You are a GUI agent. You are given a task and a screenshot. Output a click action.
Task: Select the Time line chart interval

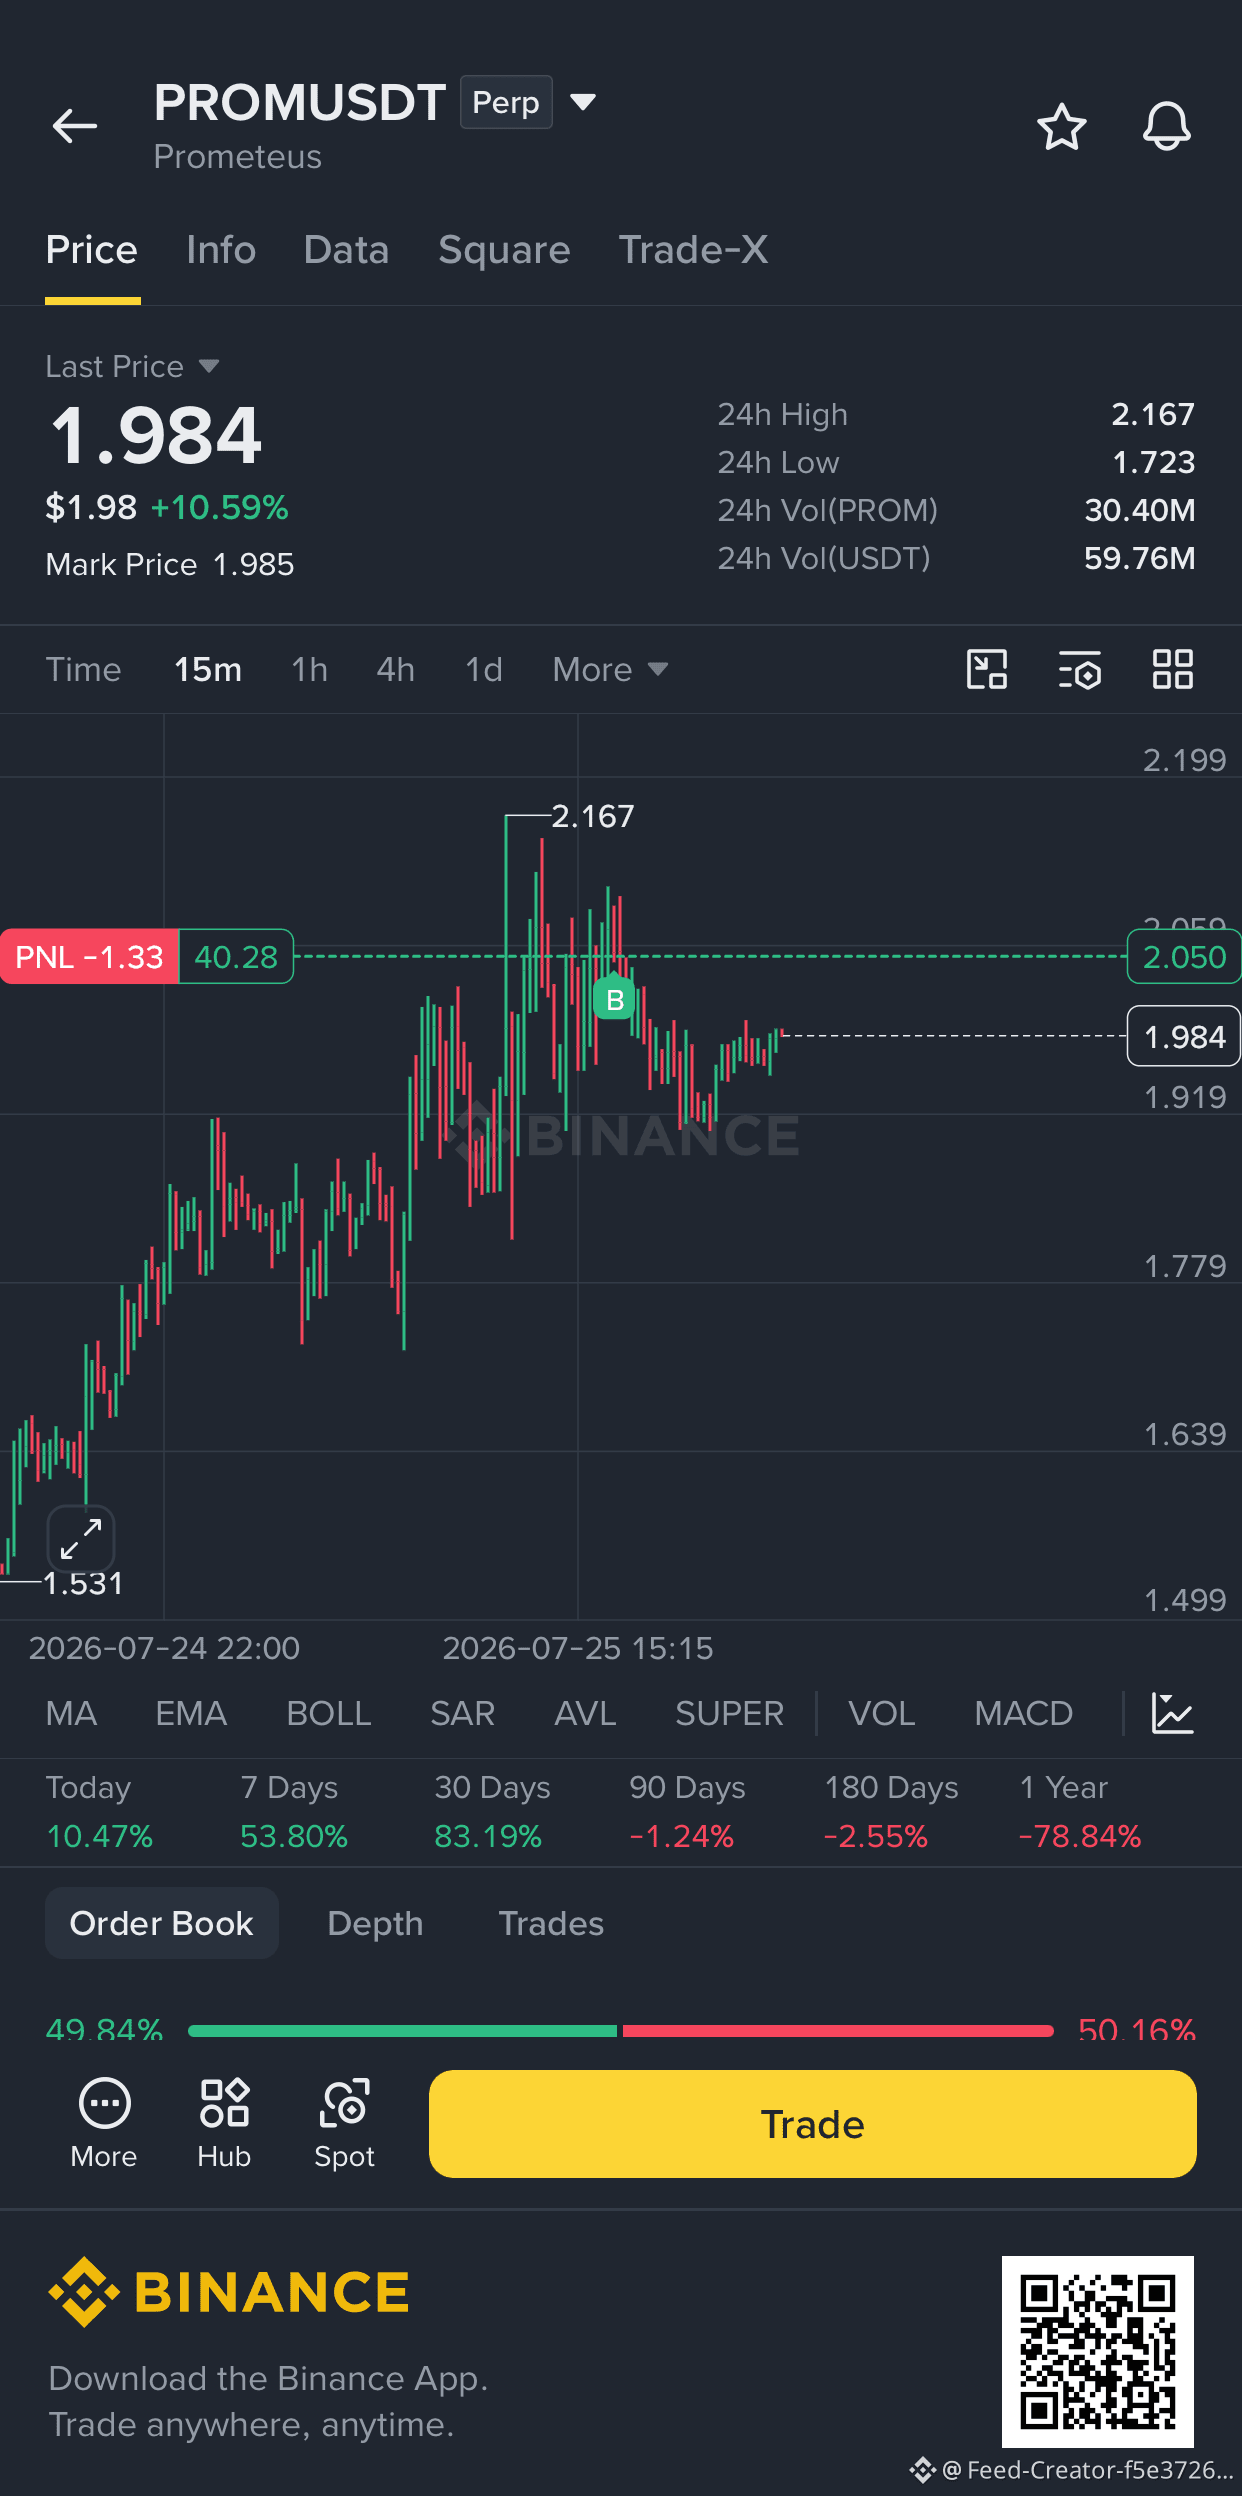click(x=83, y=669)
